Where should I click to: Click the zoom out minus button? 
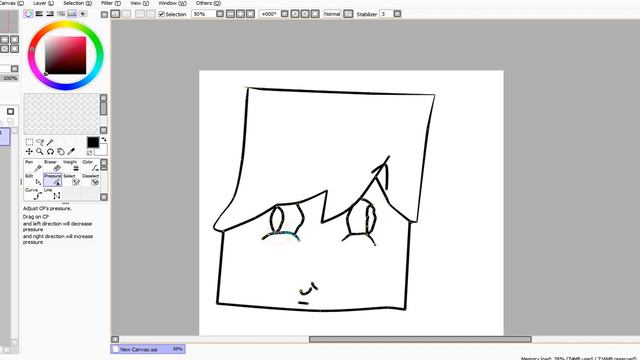point(231,14)
